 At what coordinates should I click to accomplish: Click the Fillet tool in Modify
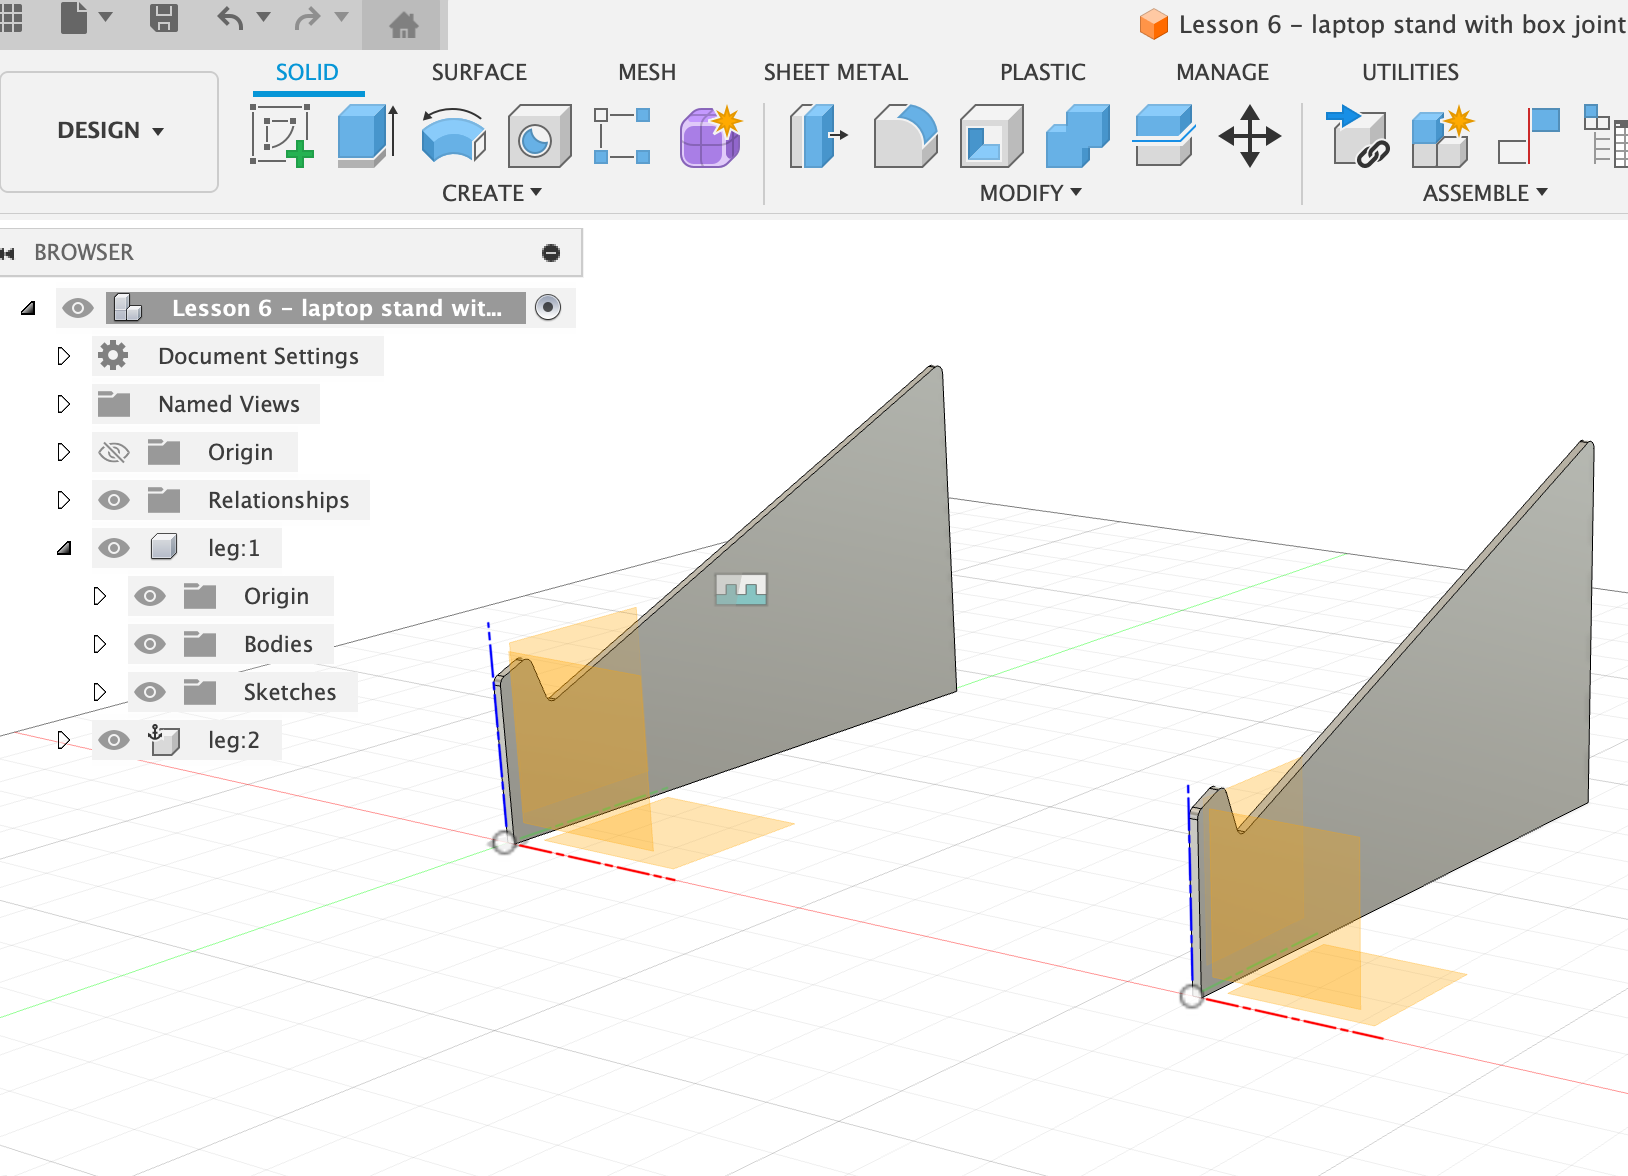(x=905, y=136)
